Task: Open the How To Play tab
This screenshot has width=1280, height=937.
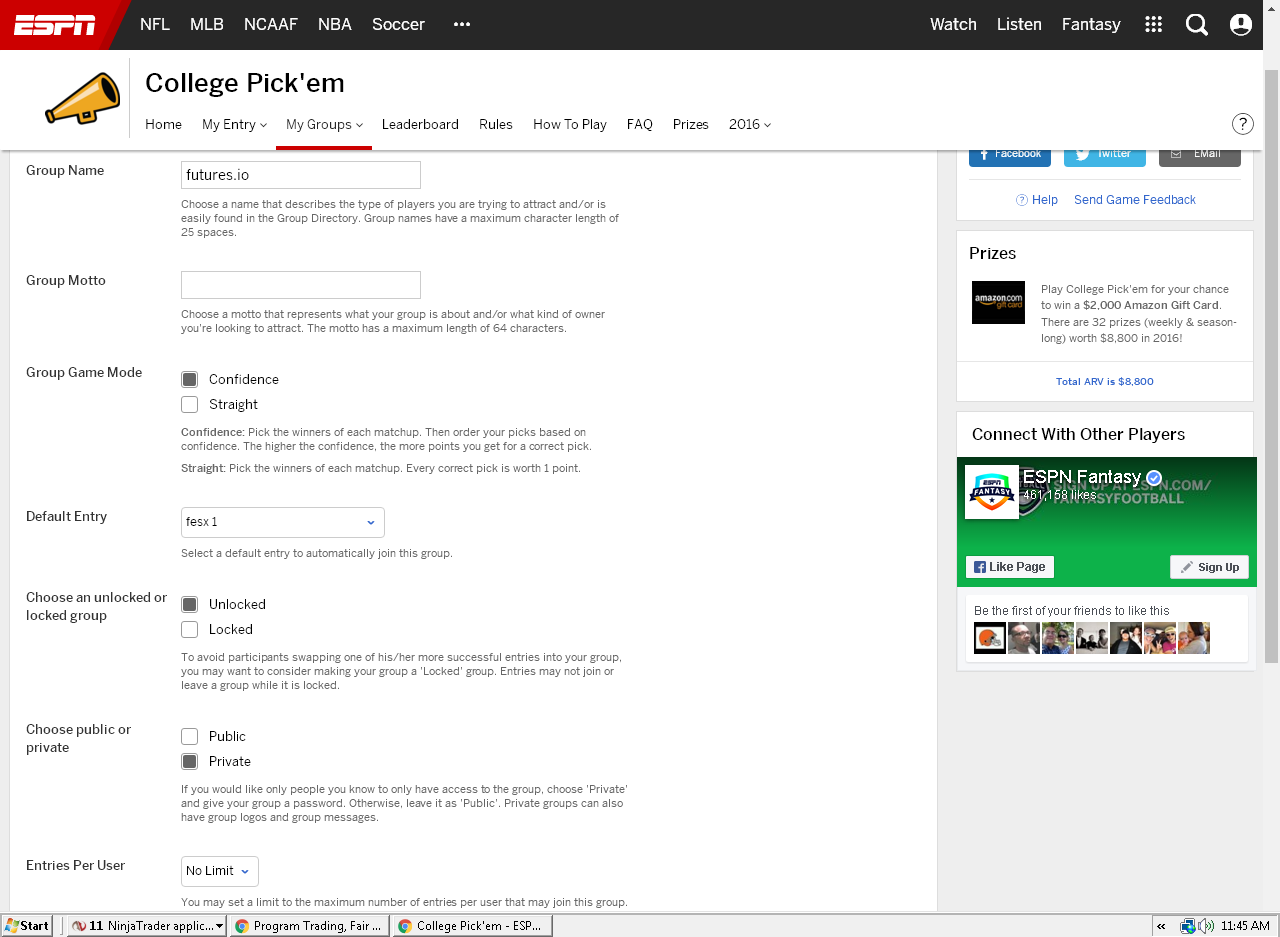Action: tap(570, 124)
